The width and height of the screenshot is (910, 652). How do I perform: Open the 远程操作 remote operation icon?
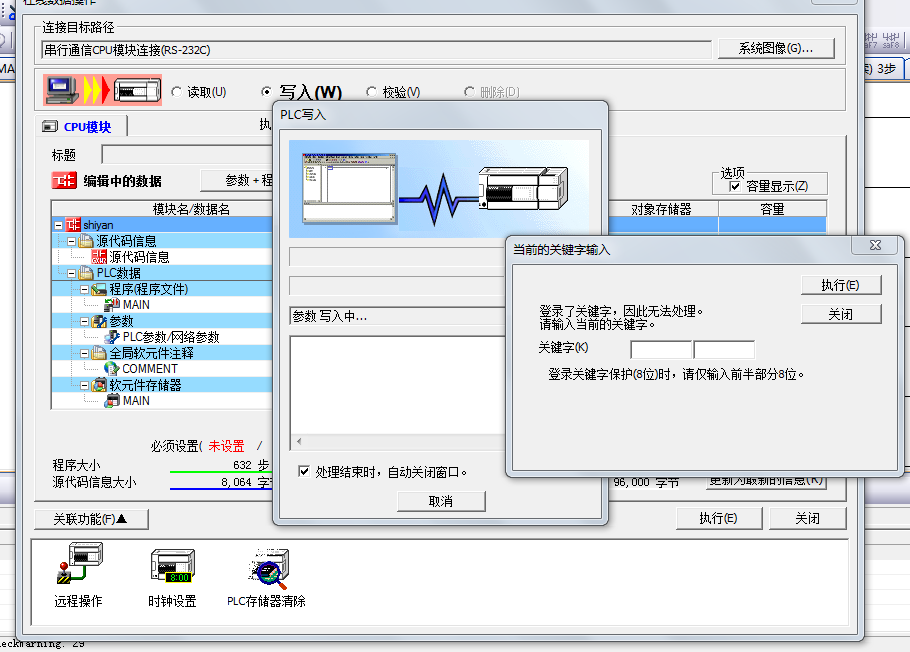coord(78,570)
